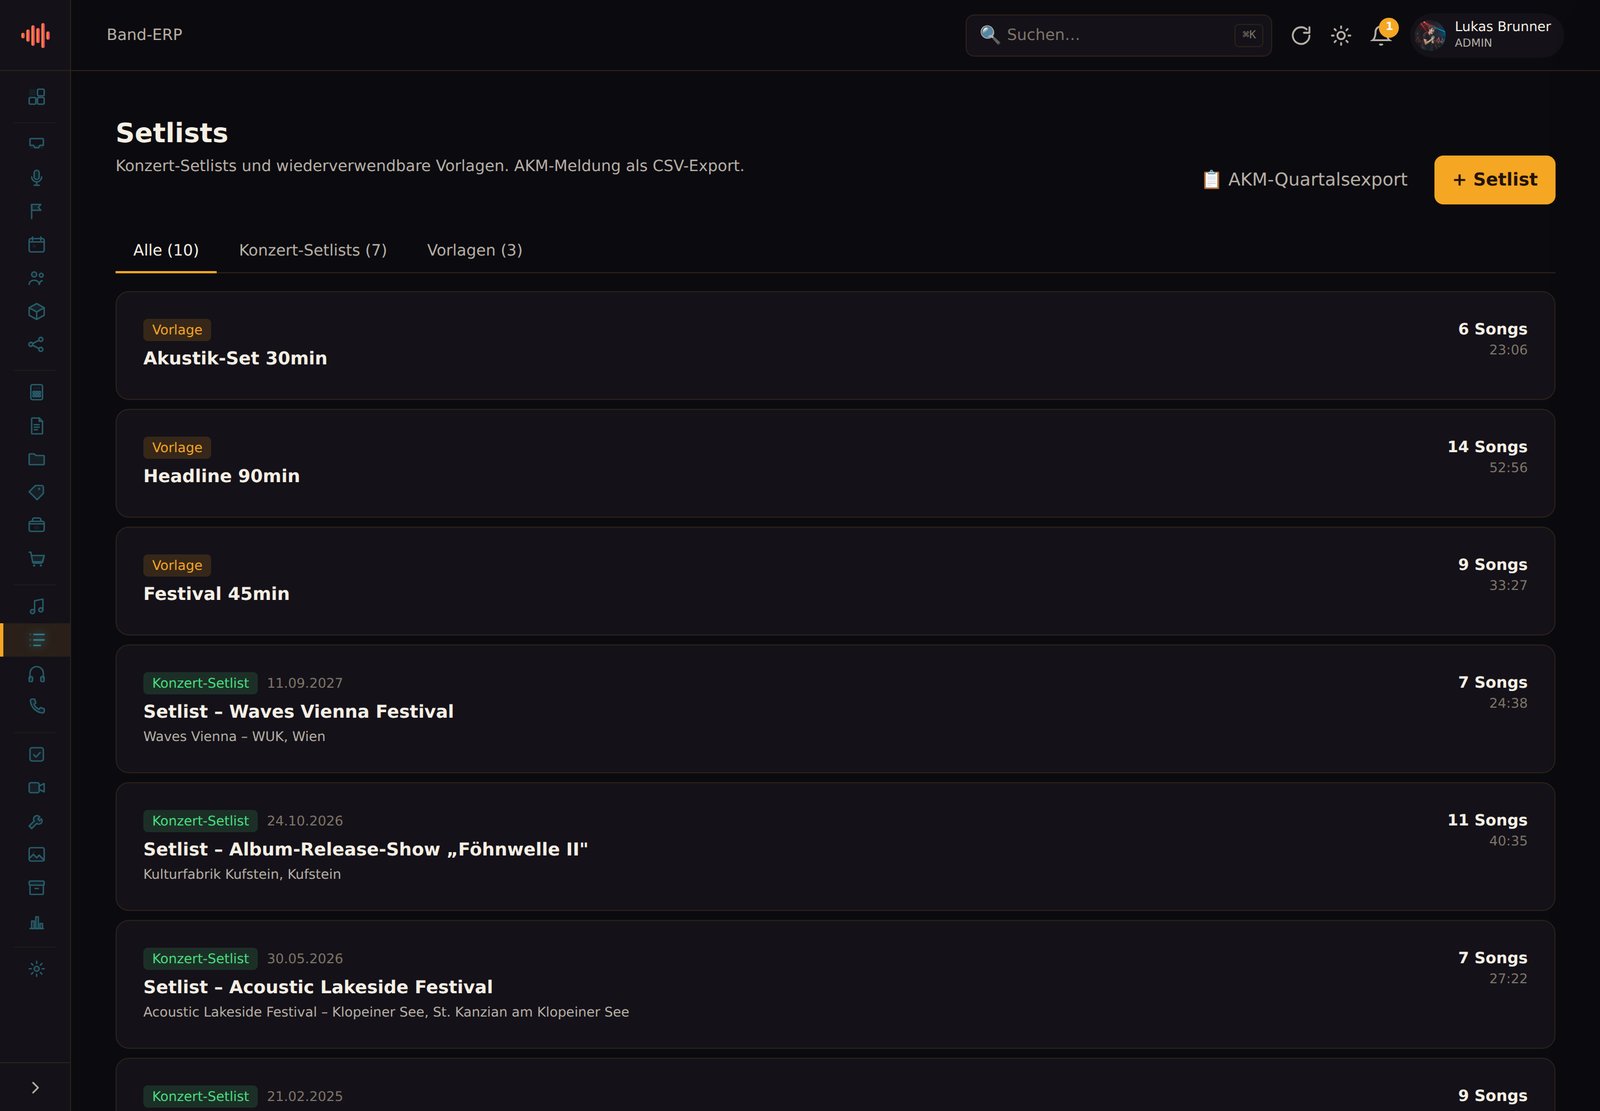
Task: Click the microphone icon in the sidebar
Action: pyautogui.click(x=36, y=177)
